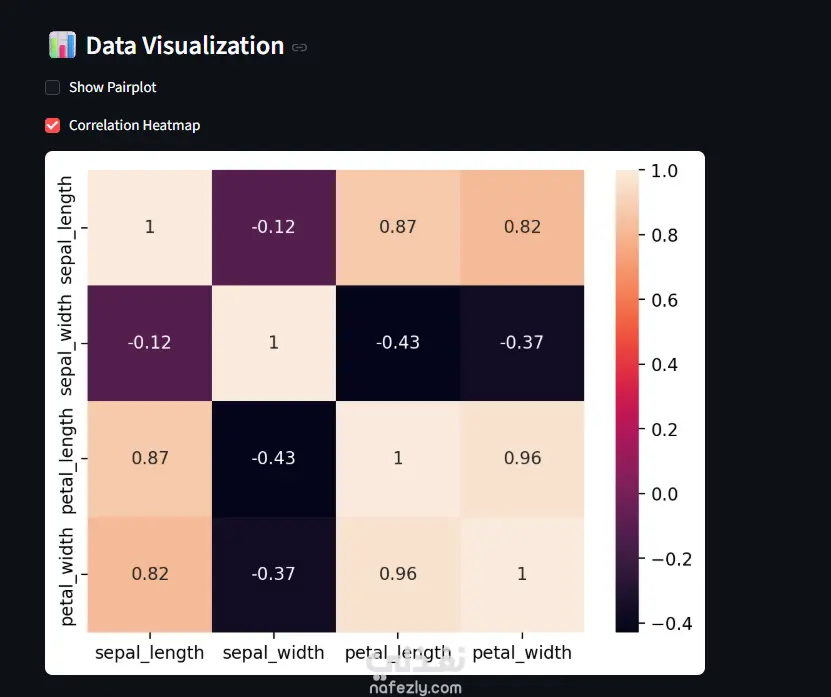Click the anchor link icon beside heading
Screen dimensions: 831x697
(x=299, y=48)
